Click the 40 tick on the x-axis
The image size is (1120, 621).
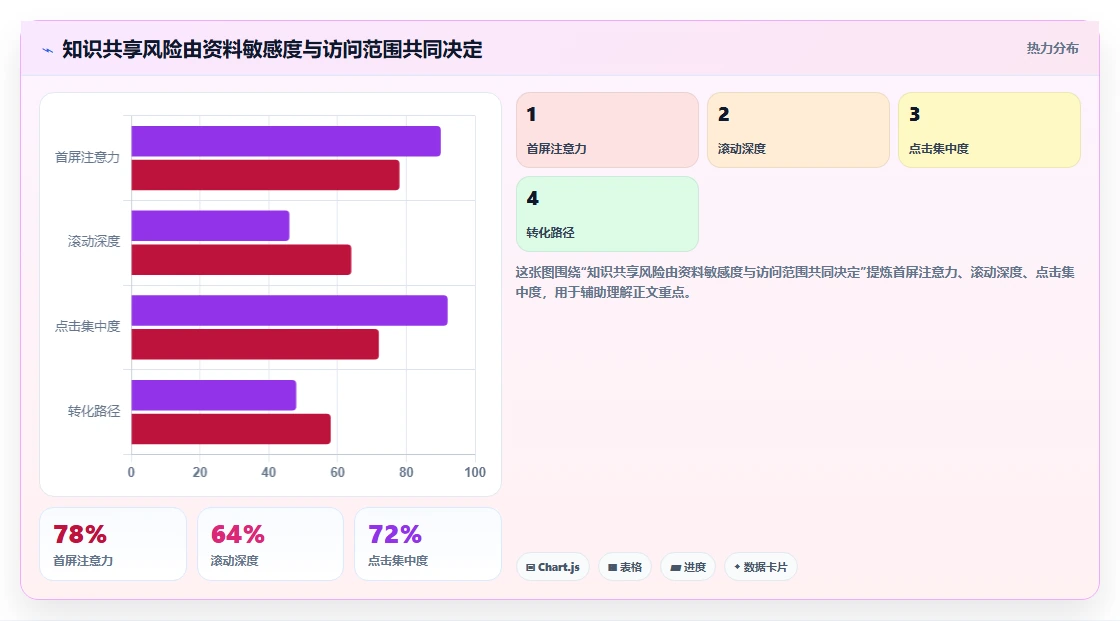point(269,472)
